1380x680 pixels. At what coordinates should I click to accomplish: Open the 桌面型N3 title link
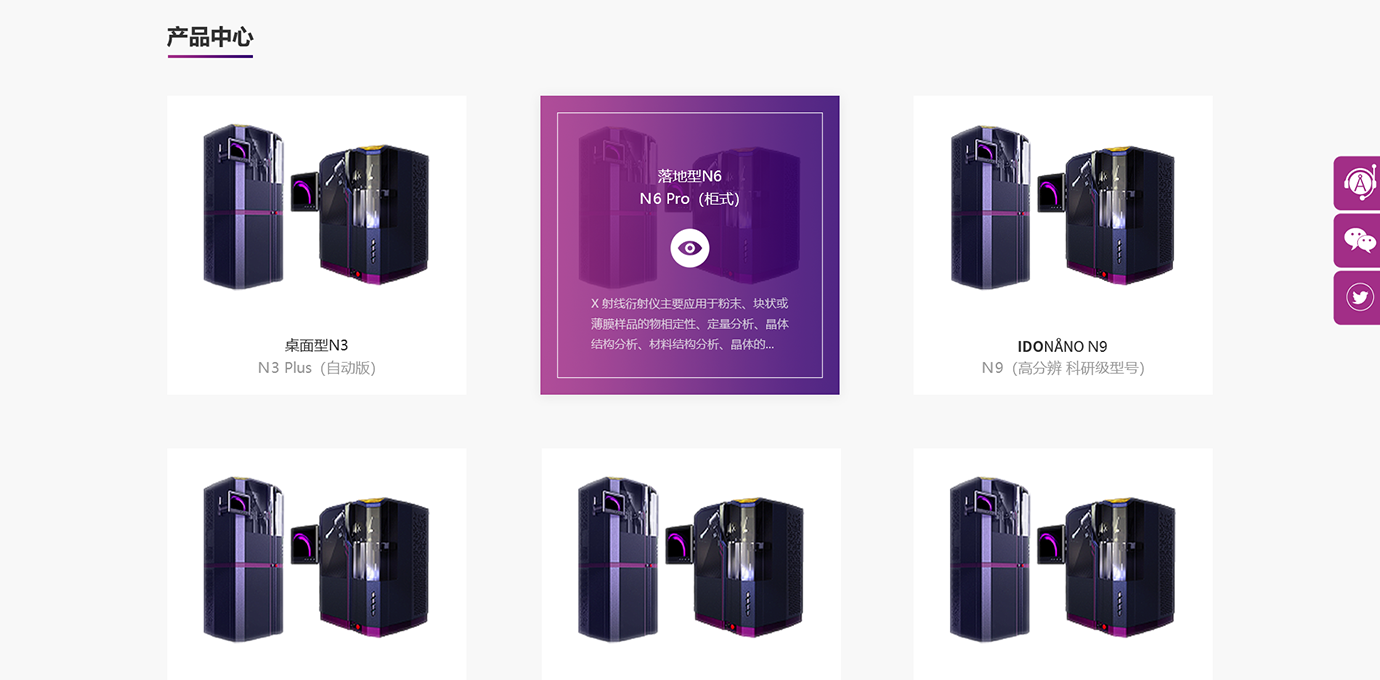316,345
